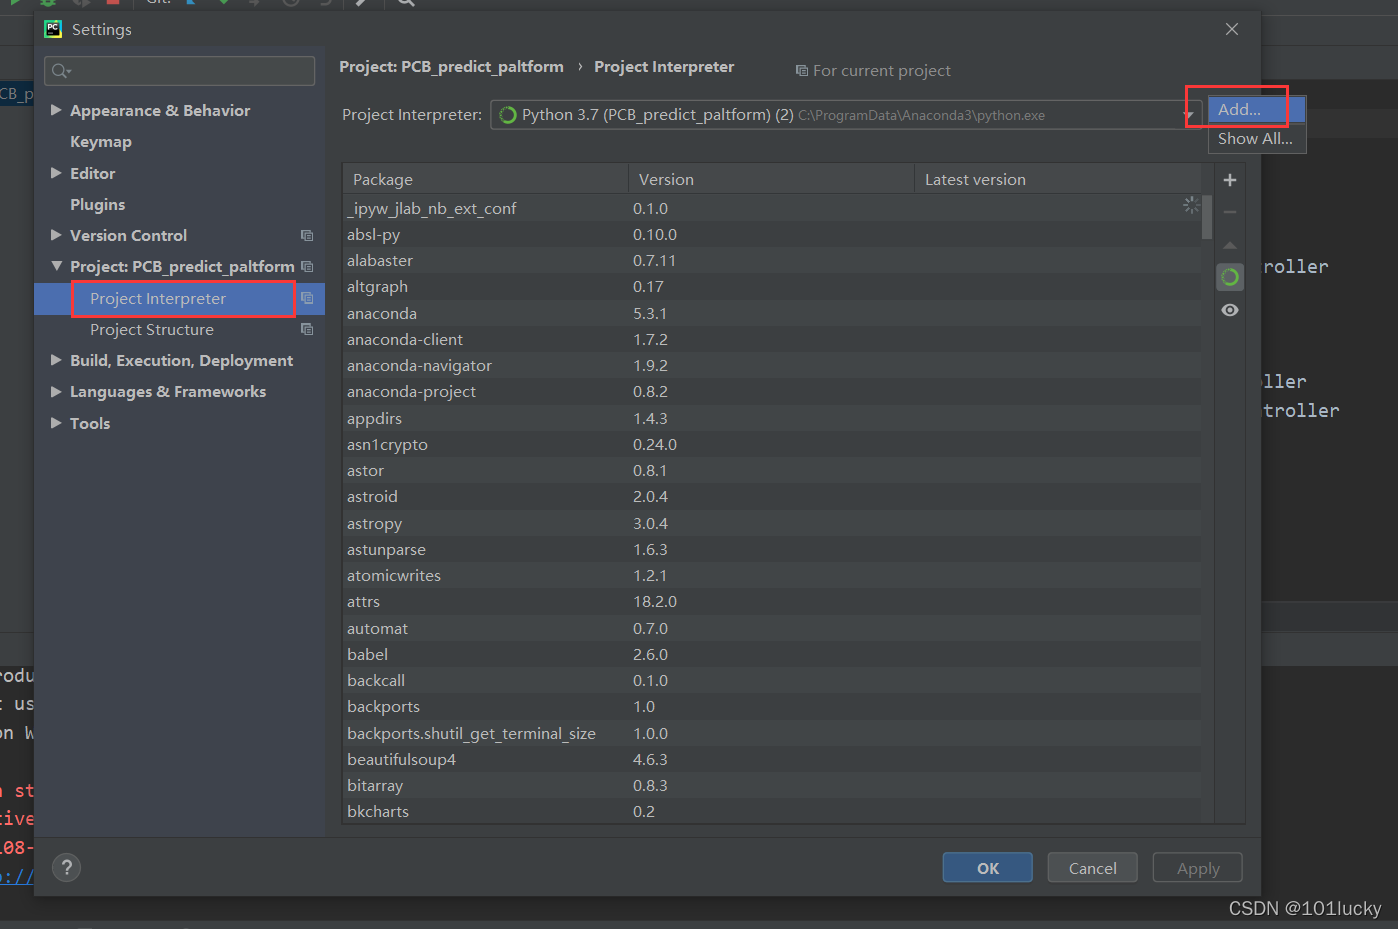Select the automat package row
1398x929 pixels.
point(771,628)
